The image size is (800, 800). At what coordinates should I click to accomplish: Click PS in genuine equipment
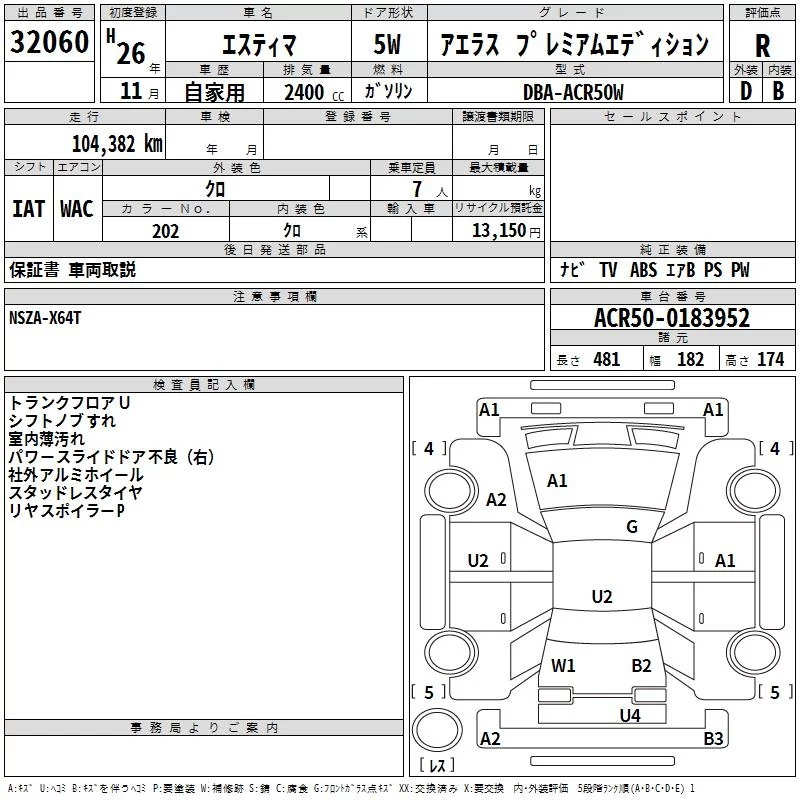pyautogui.click(x=713, y=269)
